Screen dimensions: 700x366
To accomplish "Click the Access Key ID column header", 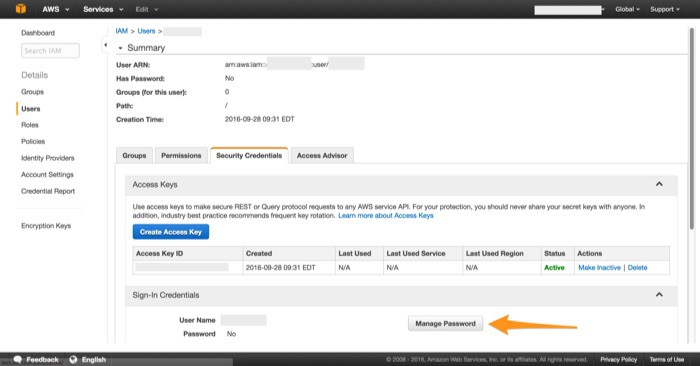I will [x=188, y=253].
